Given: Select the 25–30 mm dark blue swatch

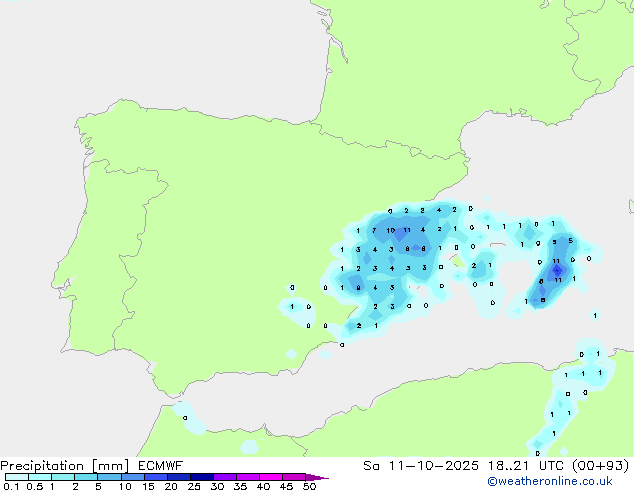Looking at the screenshot, I should [x=202, y=477].
